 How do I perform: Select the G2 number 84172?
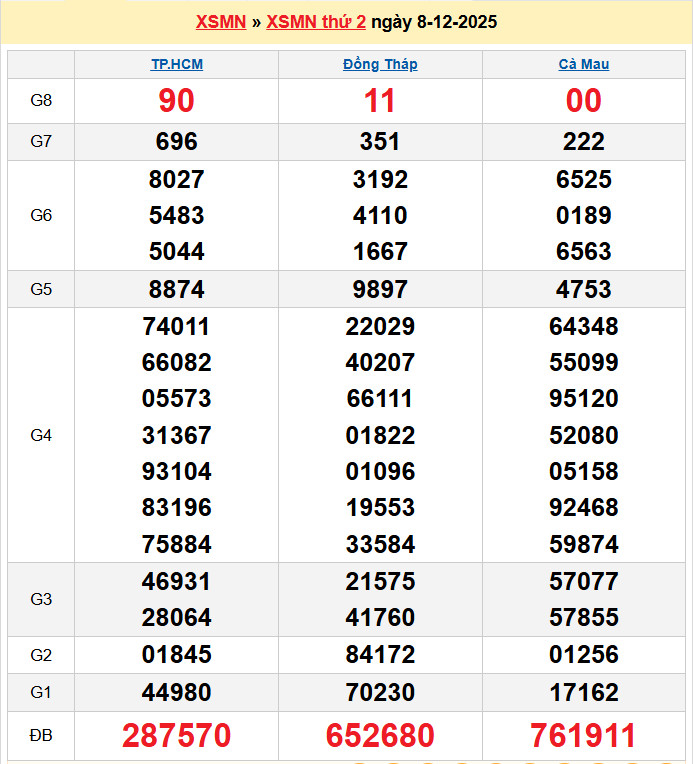(380, 655)
